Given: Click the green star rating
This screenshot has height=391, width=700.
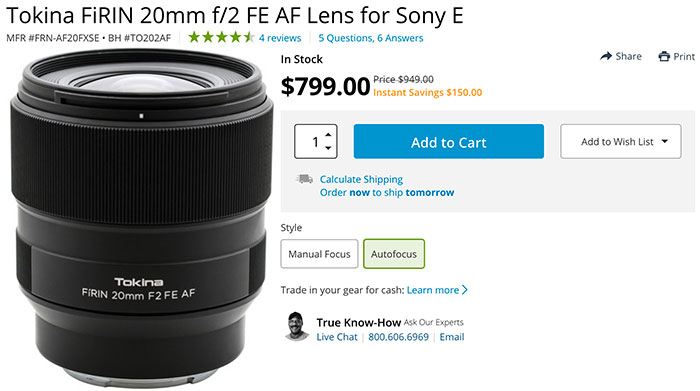Looking at the screenshot, I should (221, 37).
